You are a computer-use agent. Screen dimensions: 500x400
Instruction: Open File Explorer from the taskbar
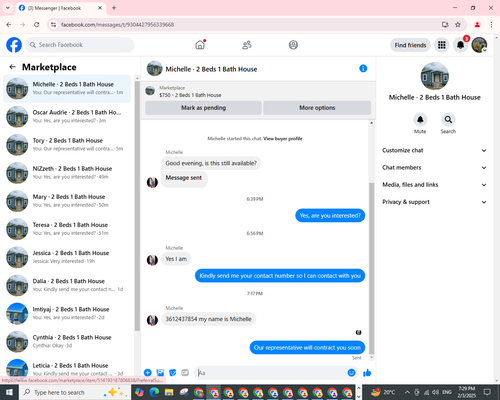[169, 392]
